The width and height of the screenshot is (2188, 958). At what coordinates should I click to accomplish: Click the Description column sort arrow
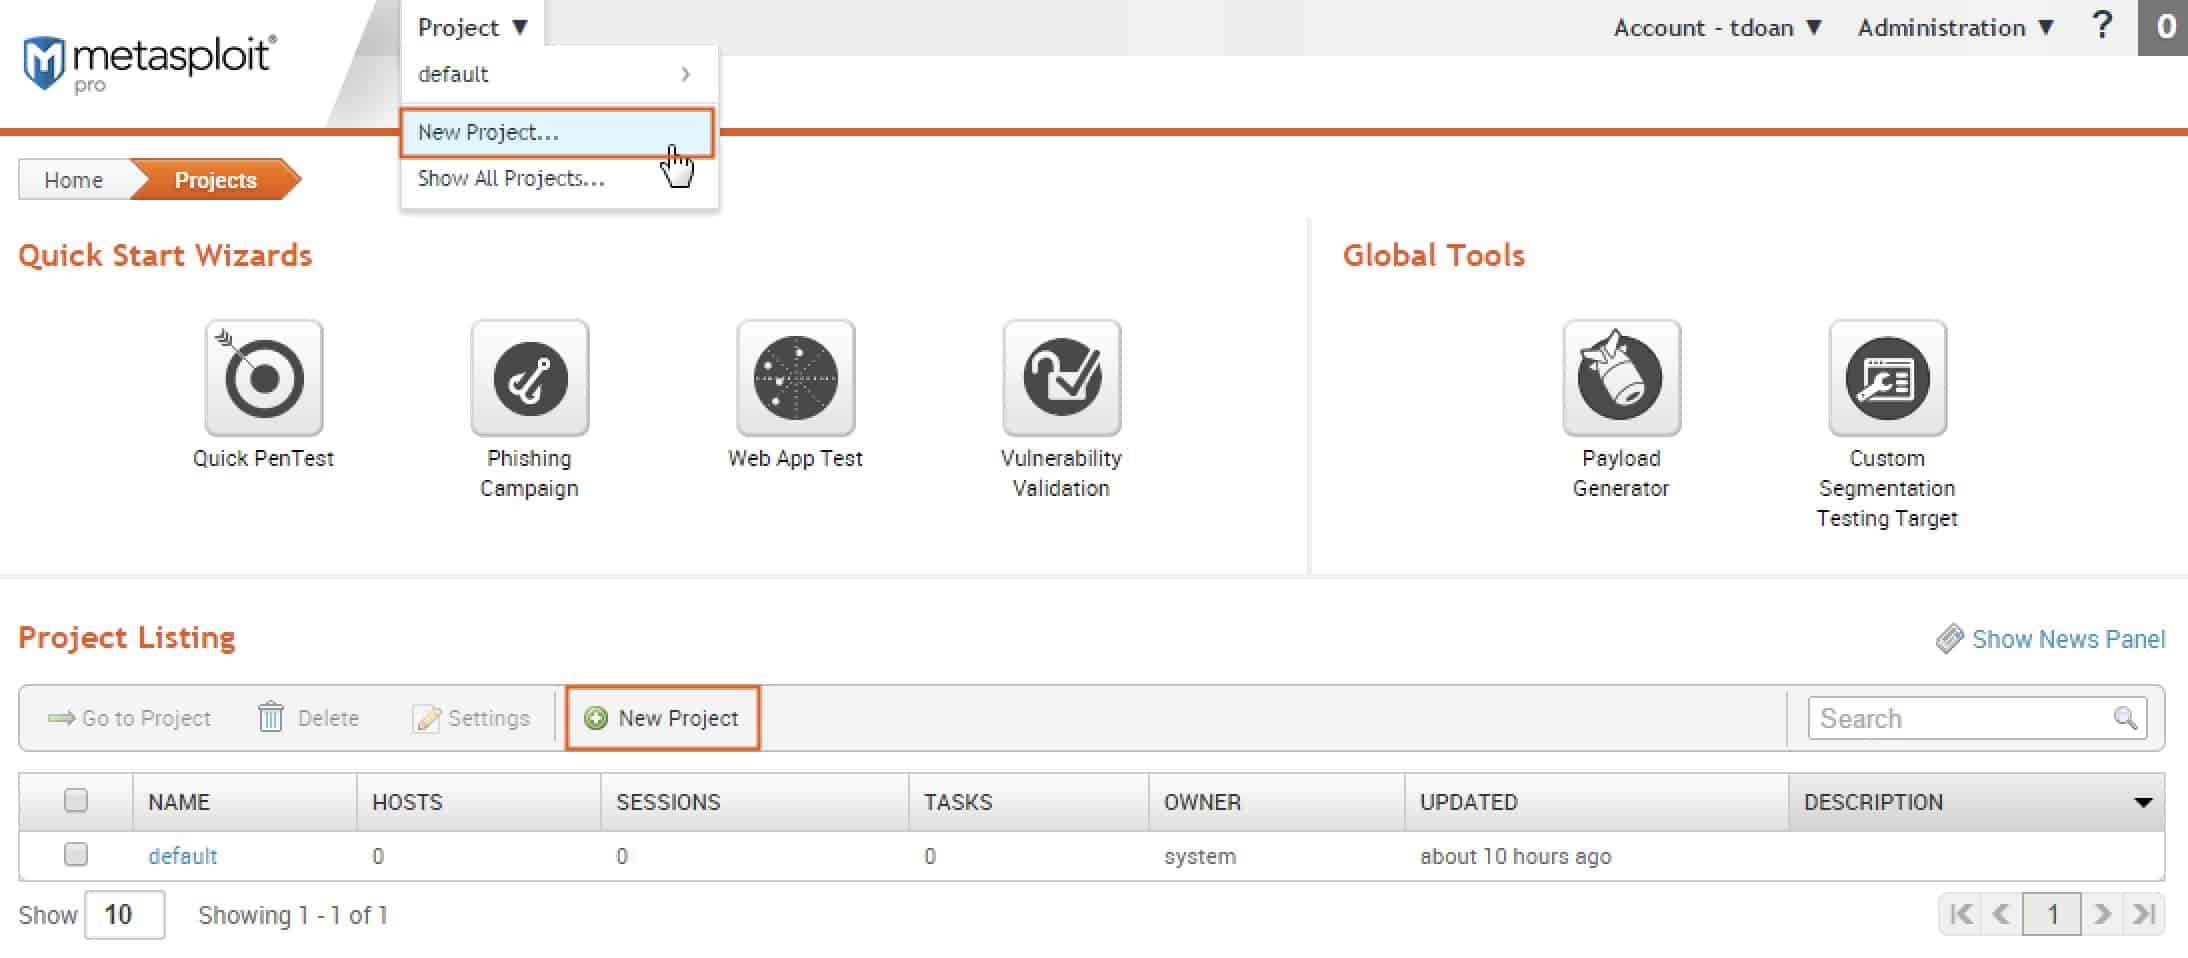click(x=2142, y=802)
